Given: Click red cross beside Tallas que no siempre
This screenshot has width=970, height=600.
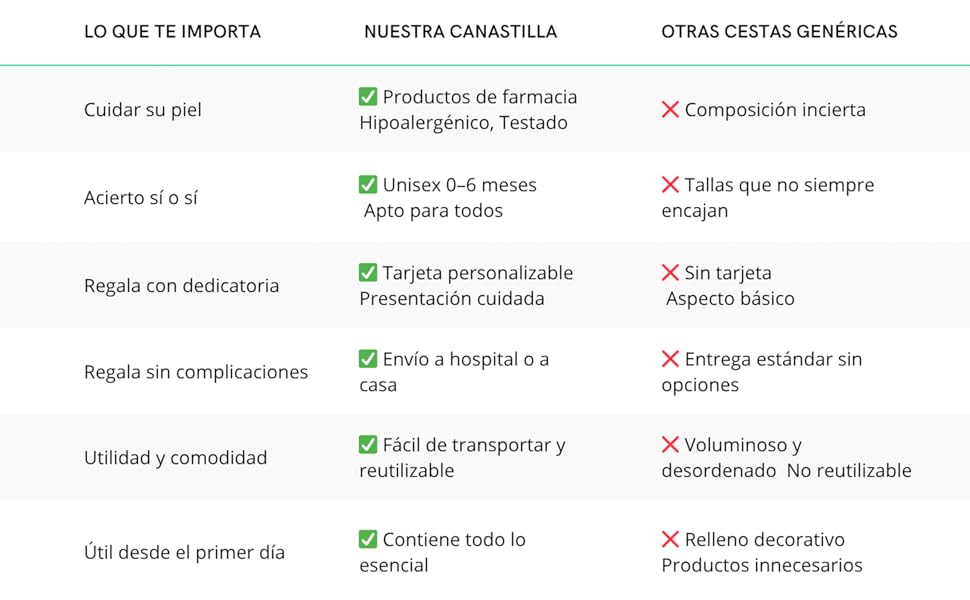Looking at the screenshot, I should [670, 185].
